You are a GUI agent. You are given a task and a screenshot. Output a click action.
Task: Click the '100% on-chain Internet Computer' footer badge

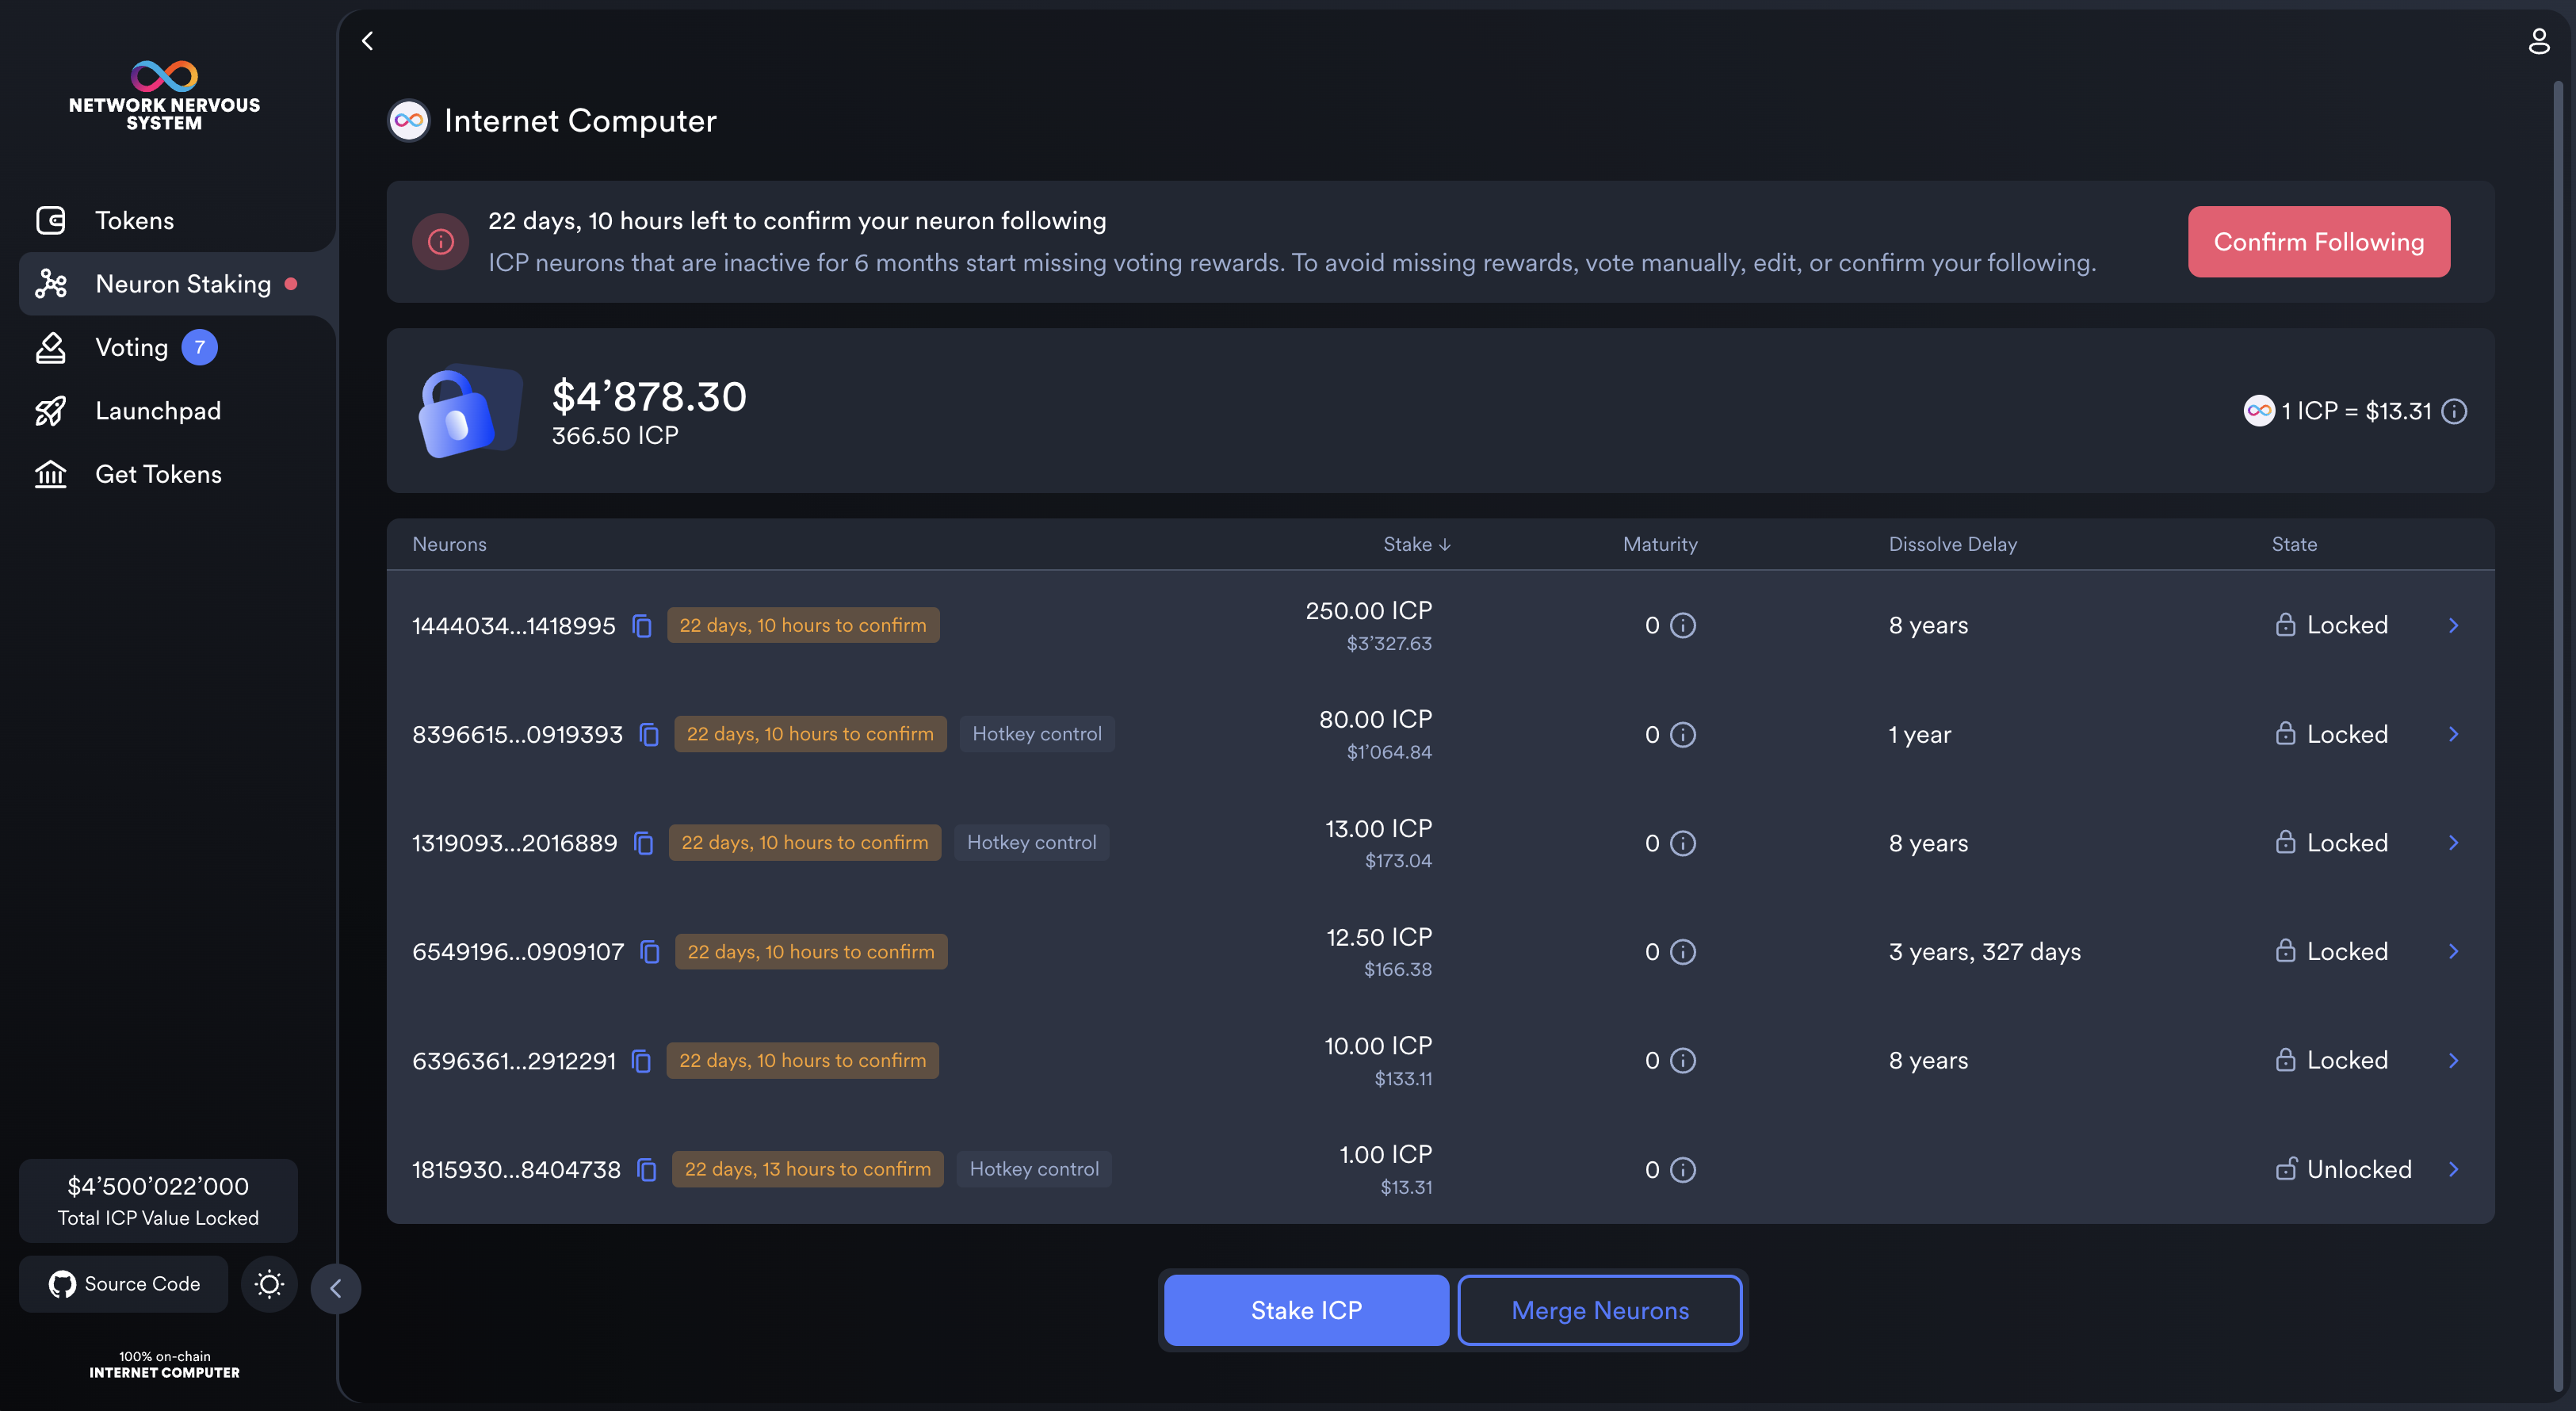(x=164, y=1365)
